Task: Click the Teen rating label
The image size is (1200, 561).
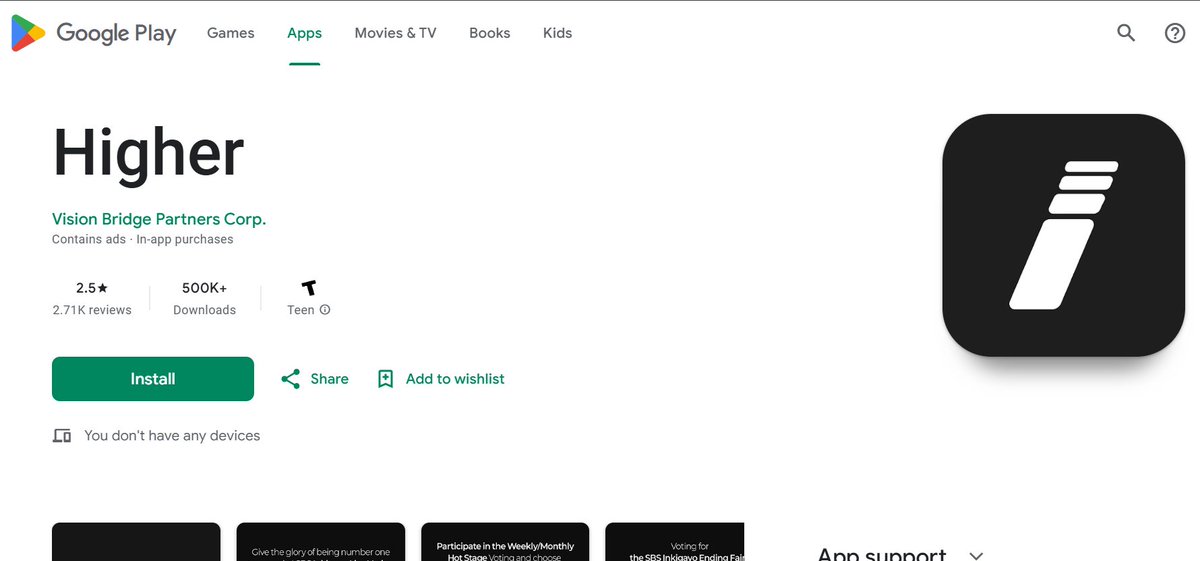Action: coord(301,310)
